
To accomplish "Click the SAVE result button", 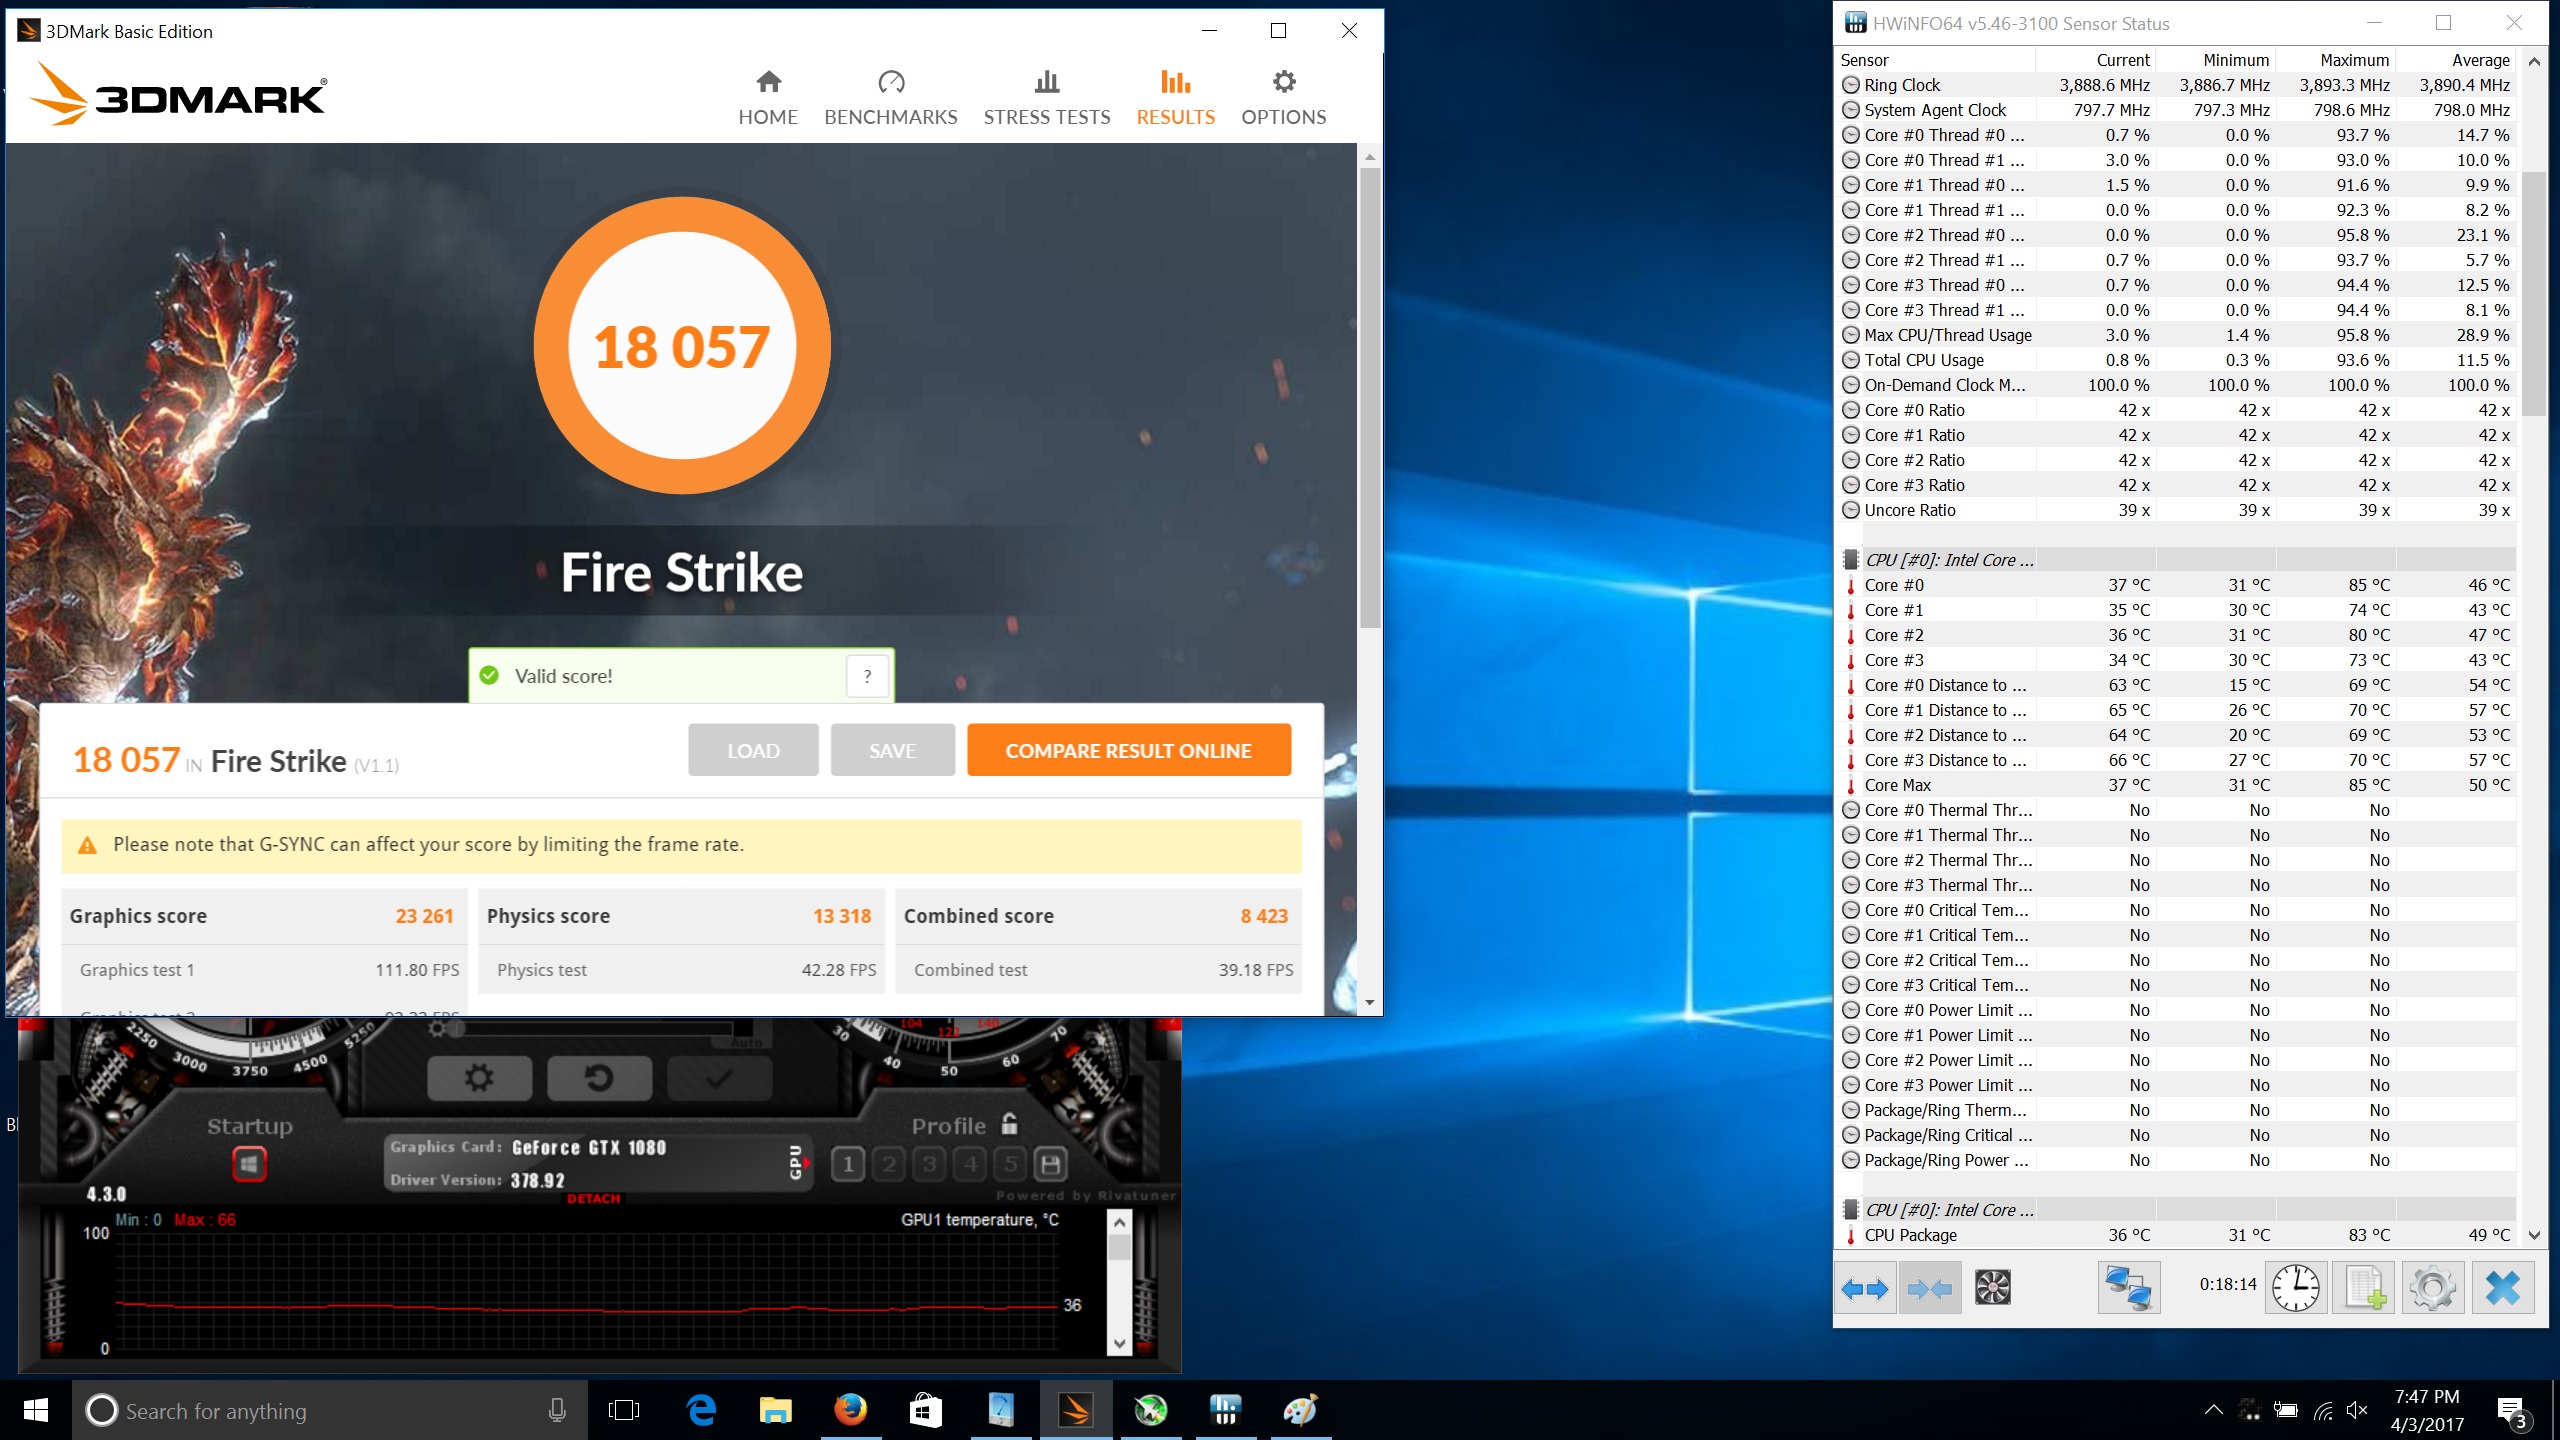I will (892, 750).
